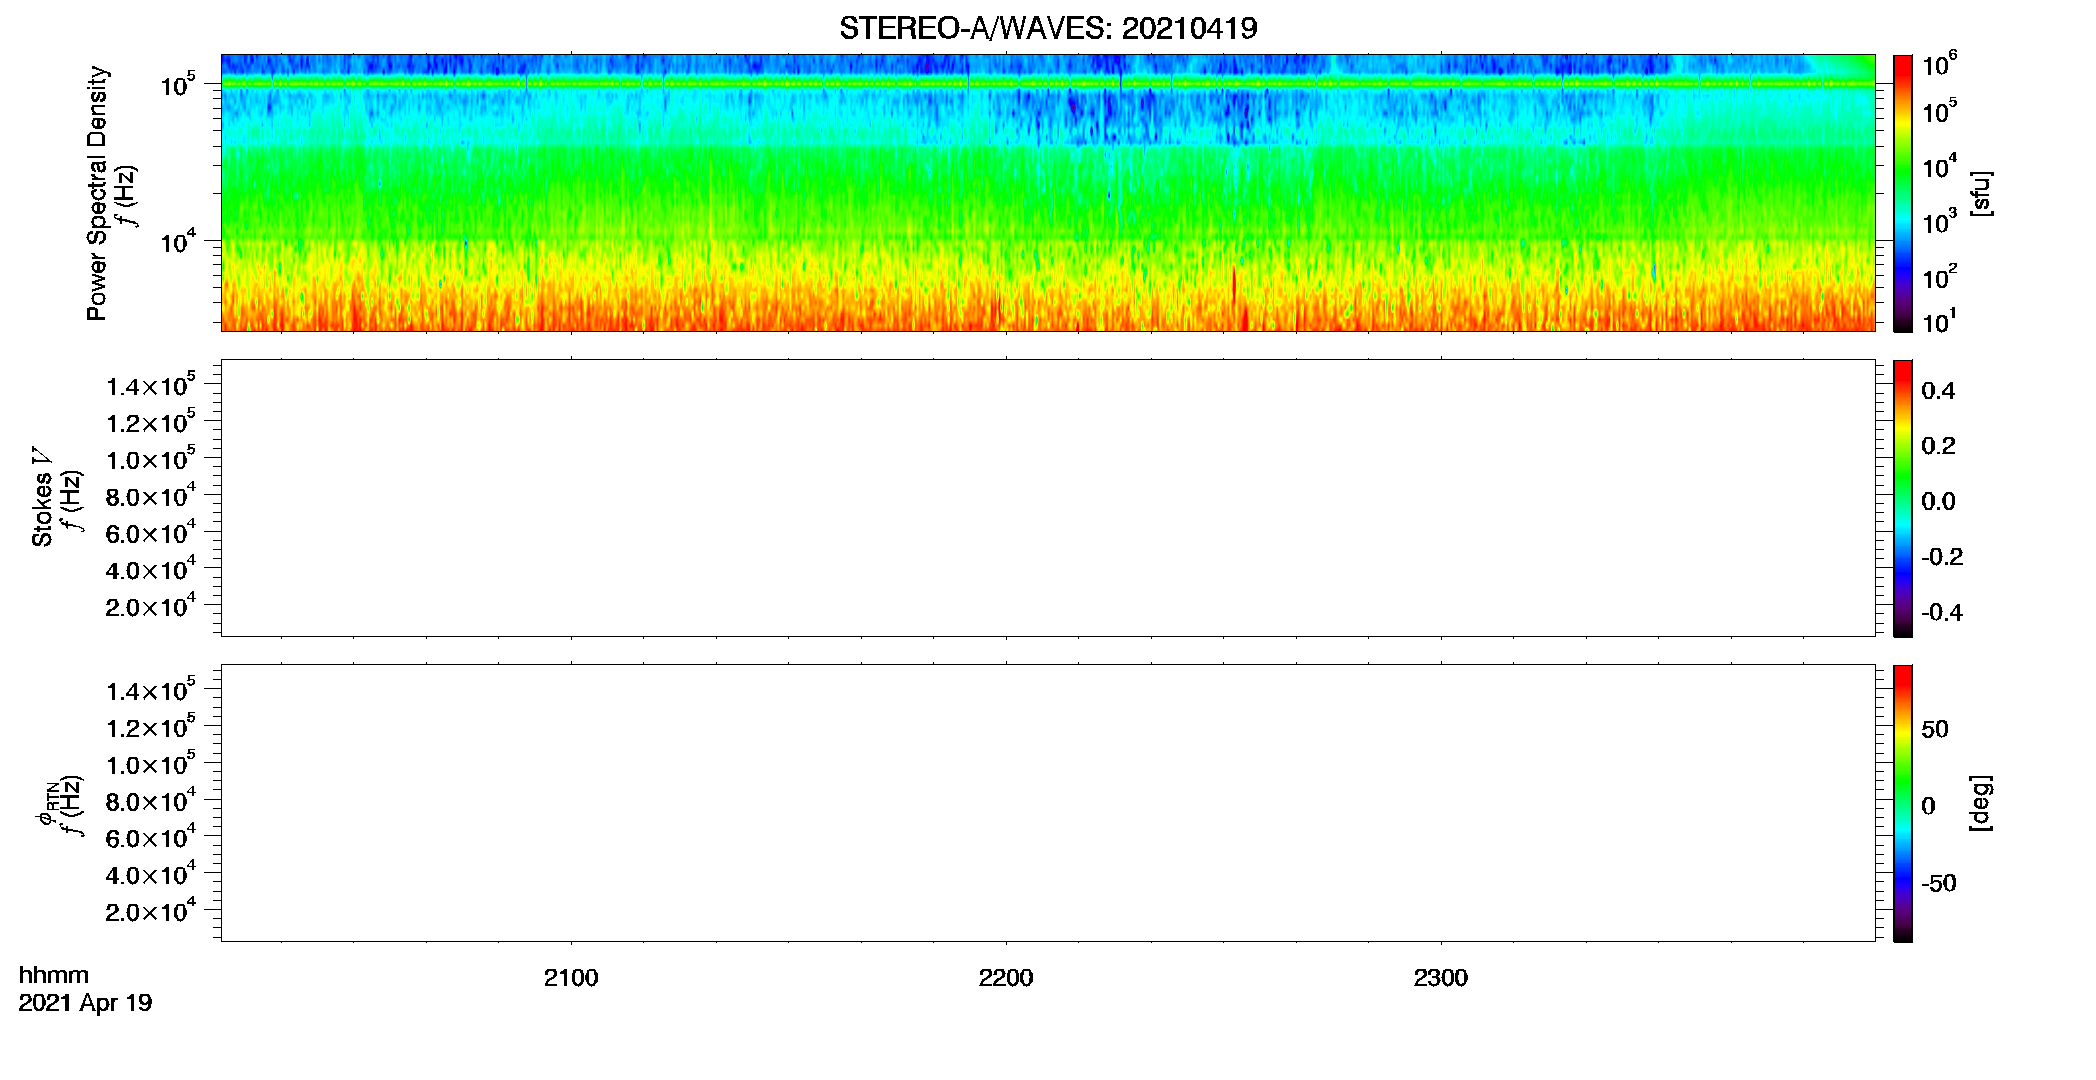Click the hhmm axis caption
The height and width of the screenshot is (1080, 2096).
tap(54, 975)
